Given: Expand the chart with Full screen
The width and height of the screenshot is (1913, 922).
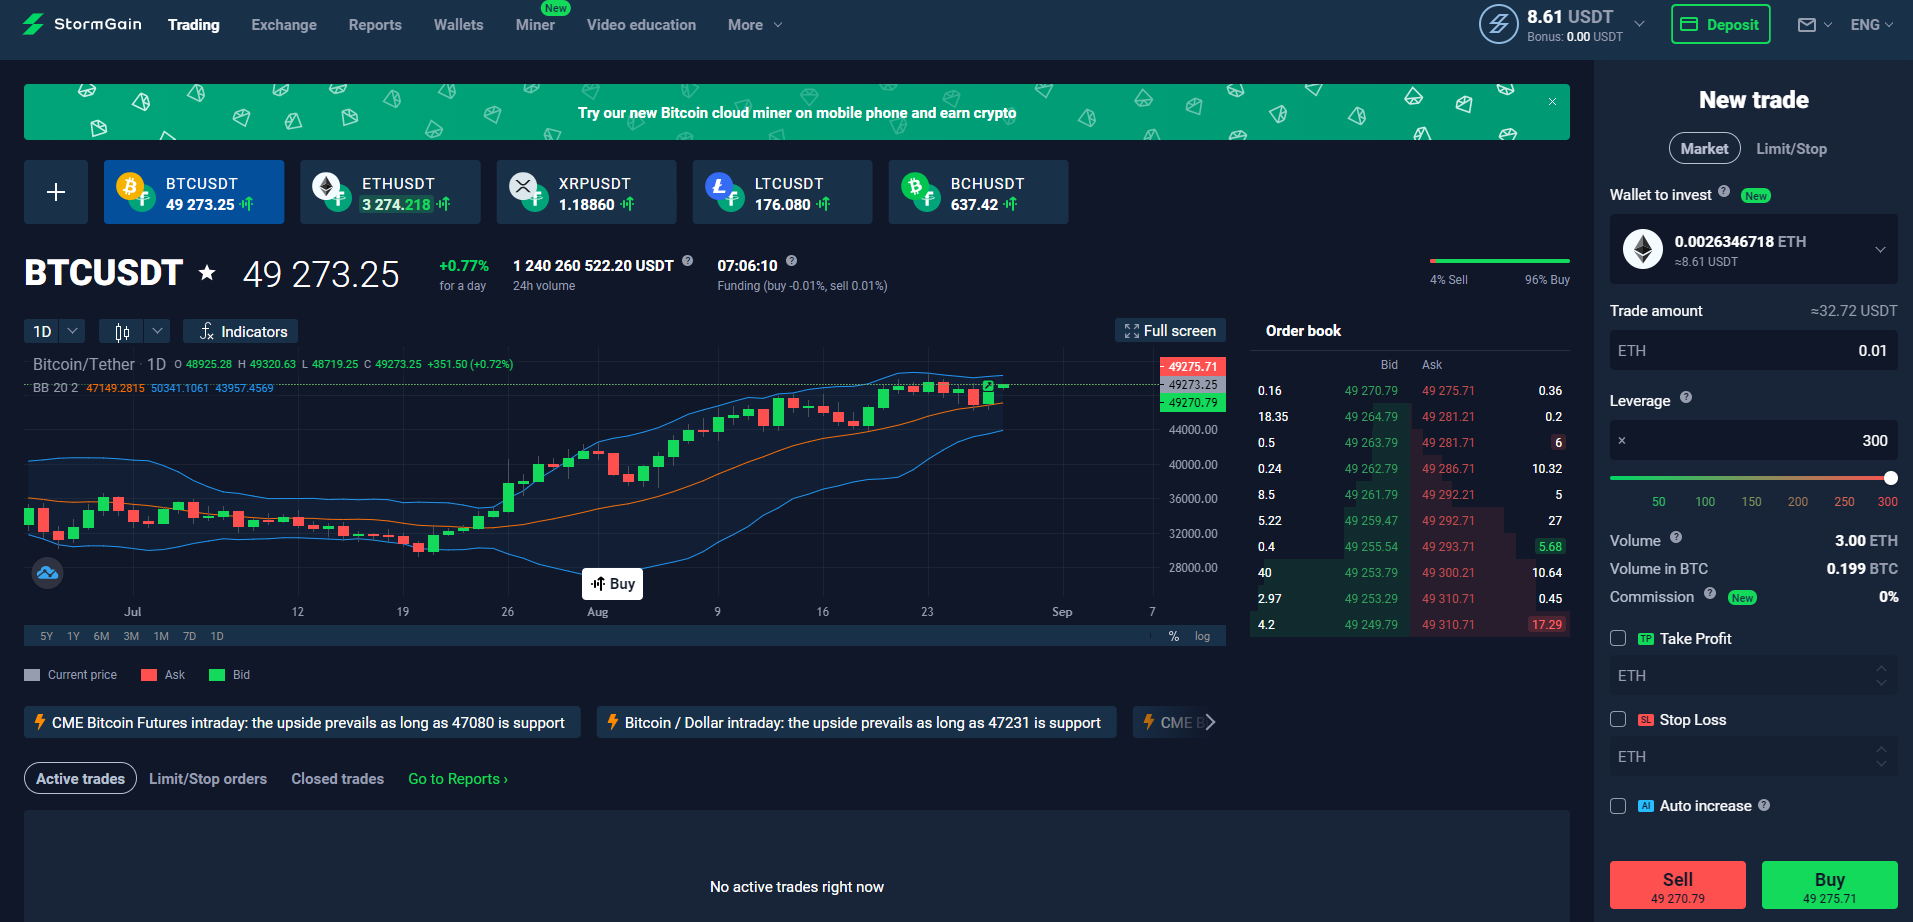Looking at the screenshot, I should coord(1170,331).
